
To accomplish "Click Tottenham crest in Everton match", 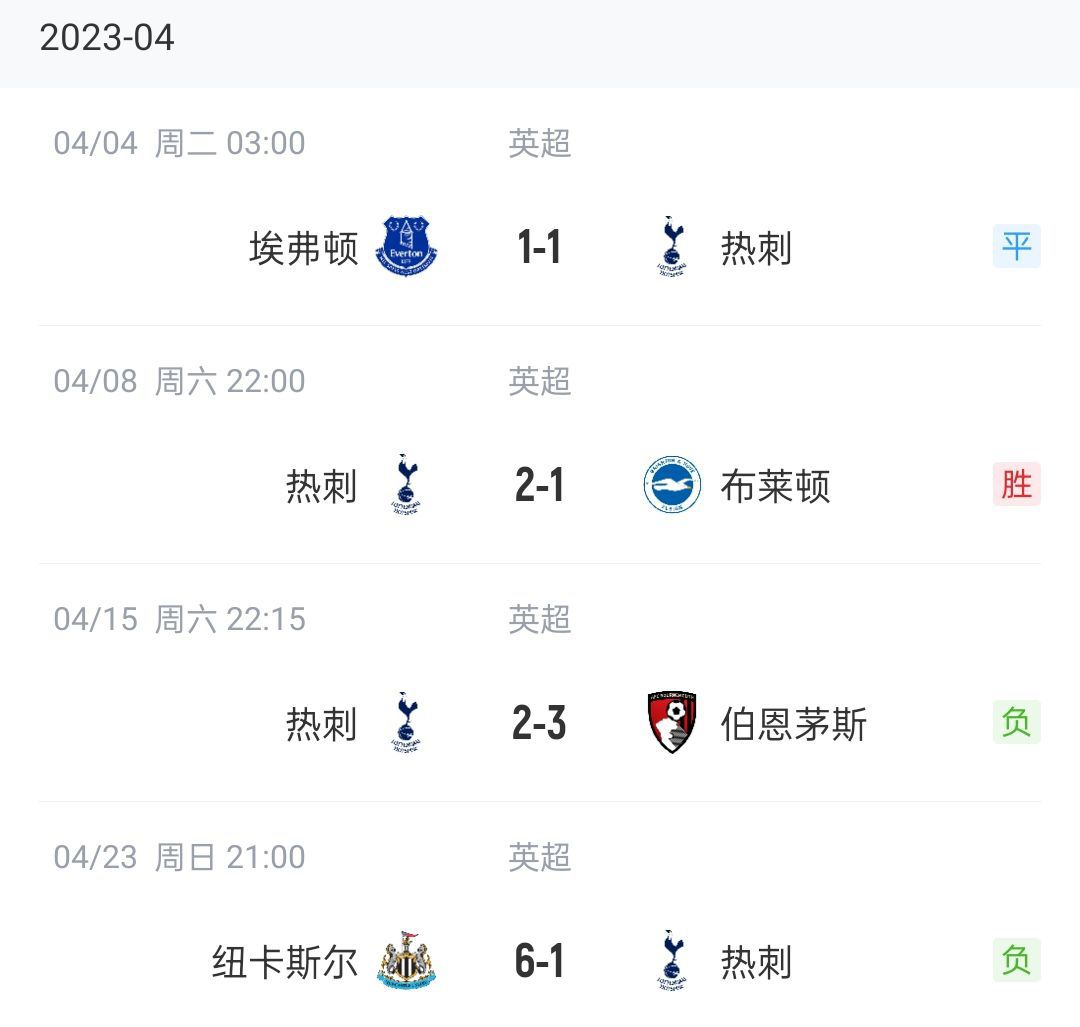I will coord(672,247).
